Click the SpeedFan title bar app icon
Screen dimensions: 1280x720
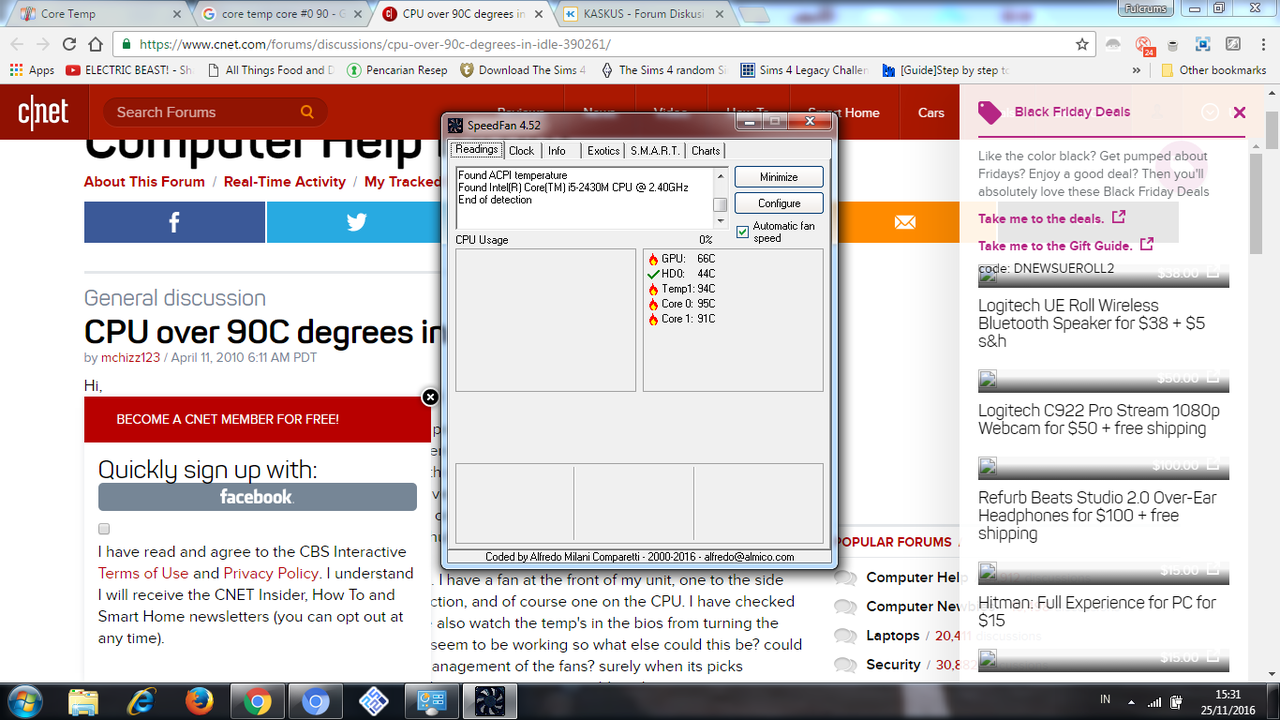(x=455, y=125)
